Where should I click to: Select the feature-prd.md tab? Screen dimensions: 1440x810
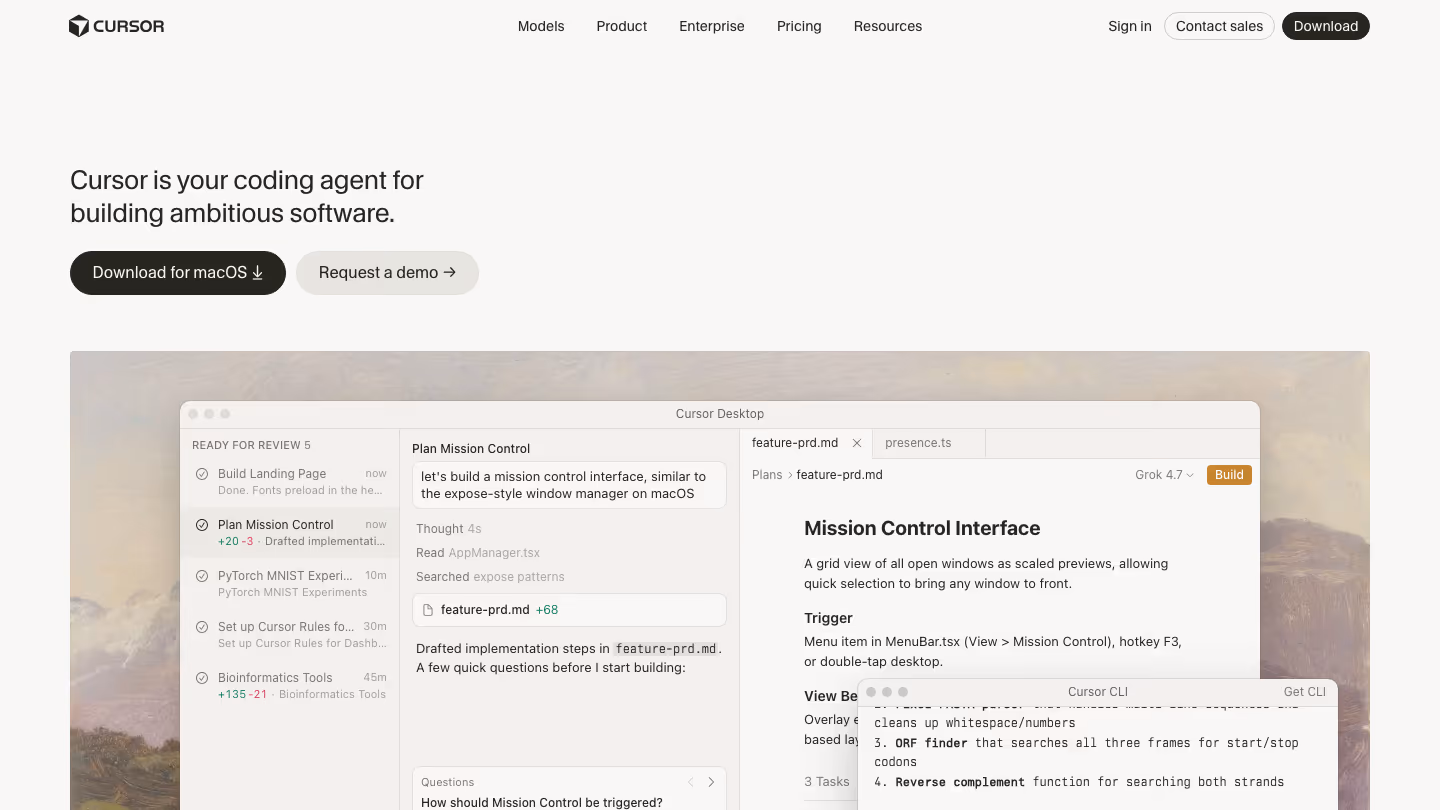[x=806, y=443]
